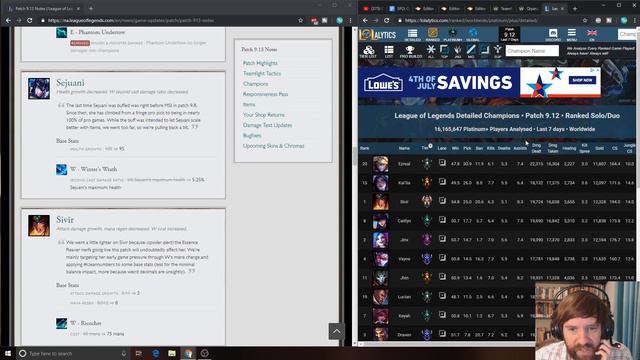640x360 pixels.
Task: Open the Platinum tier selector
Action: tap(453, 35)
